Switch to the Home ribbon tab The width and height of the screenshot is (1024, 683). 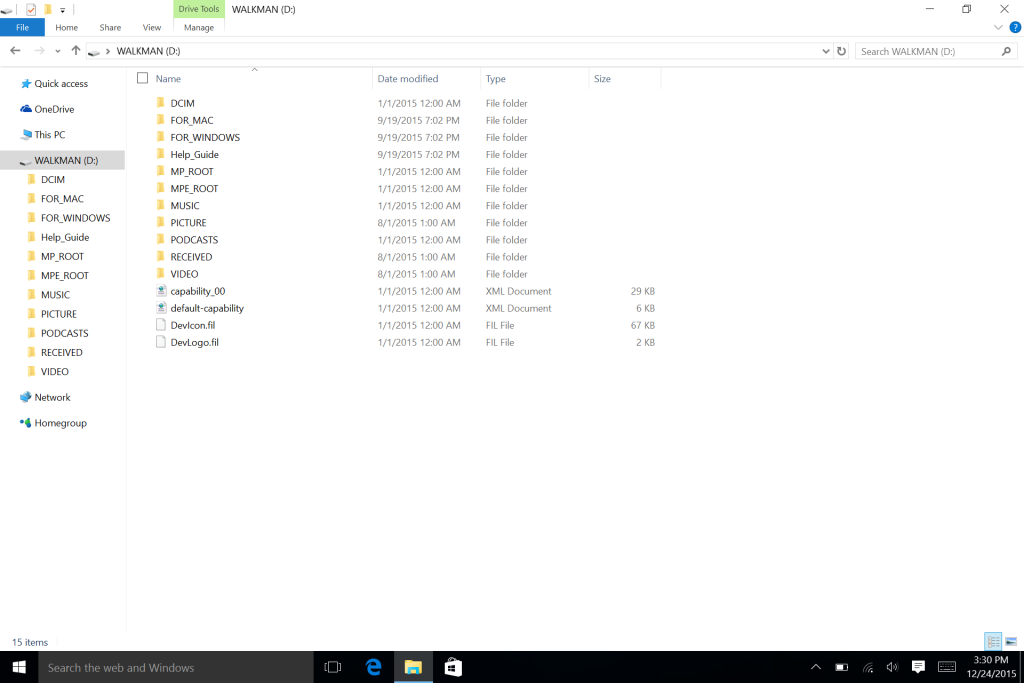click(67, 27)
